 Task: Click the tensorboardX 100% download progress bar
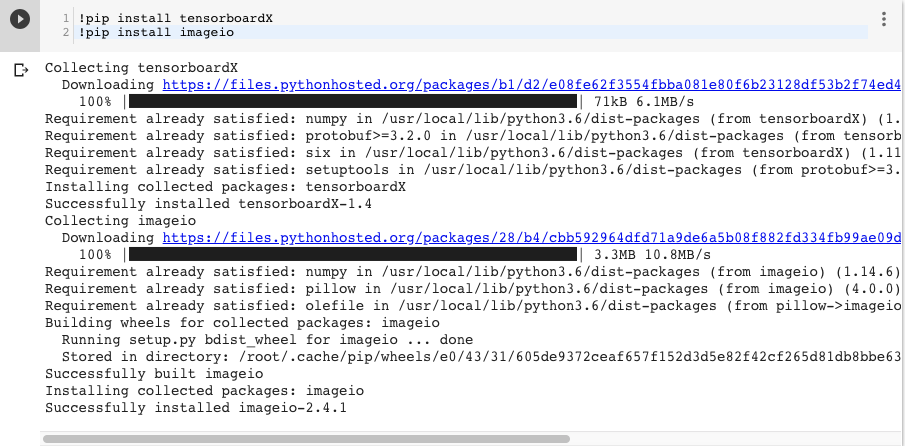click(x=353, y=102)
